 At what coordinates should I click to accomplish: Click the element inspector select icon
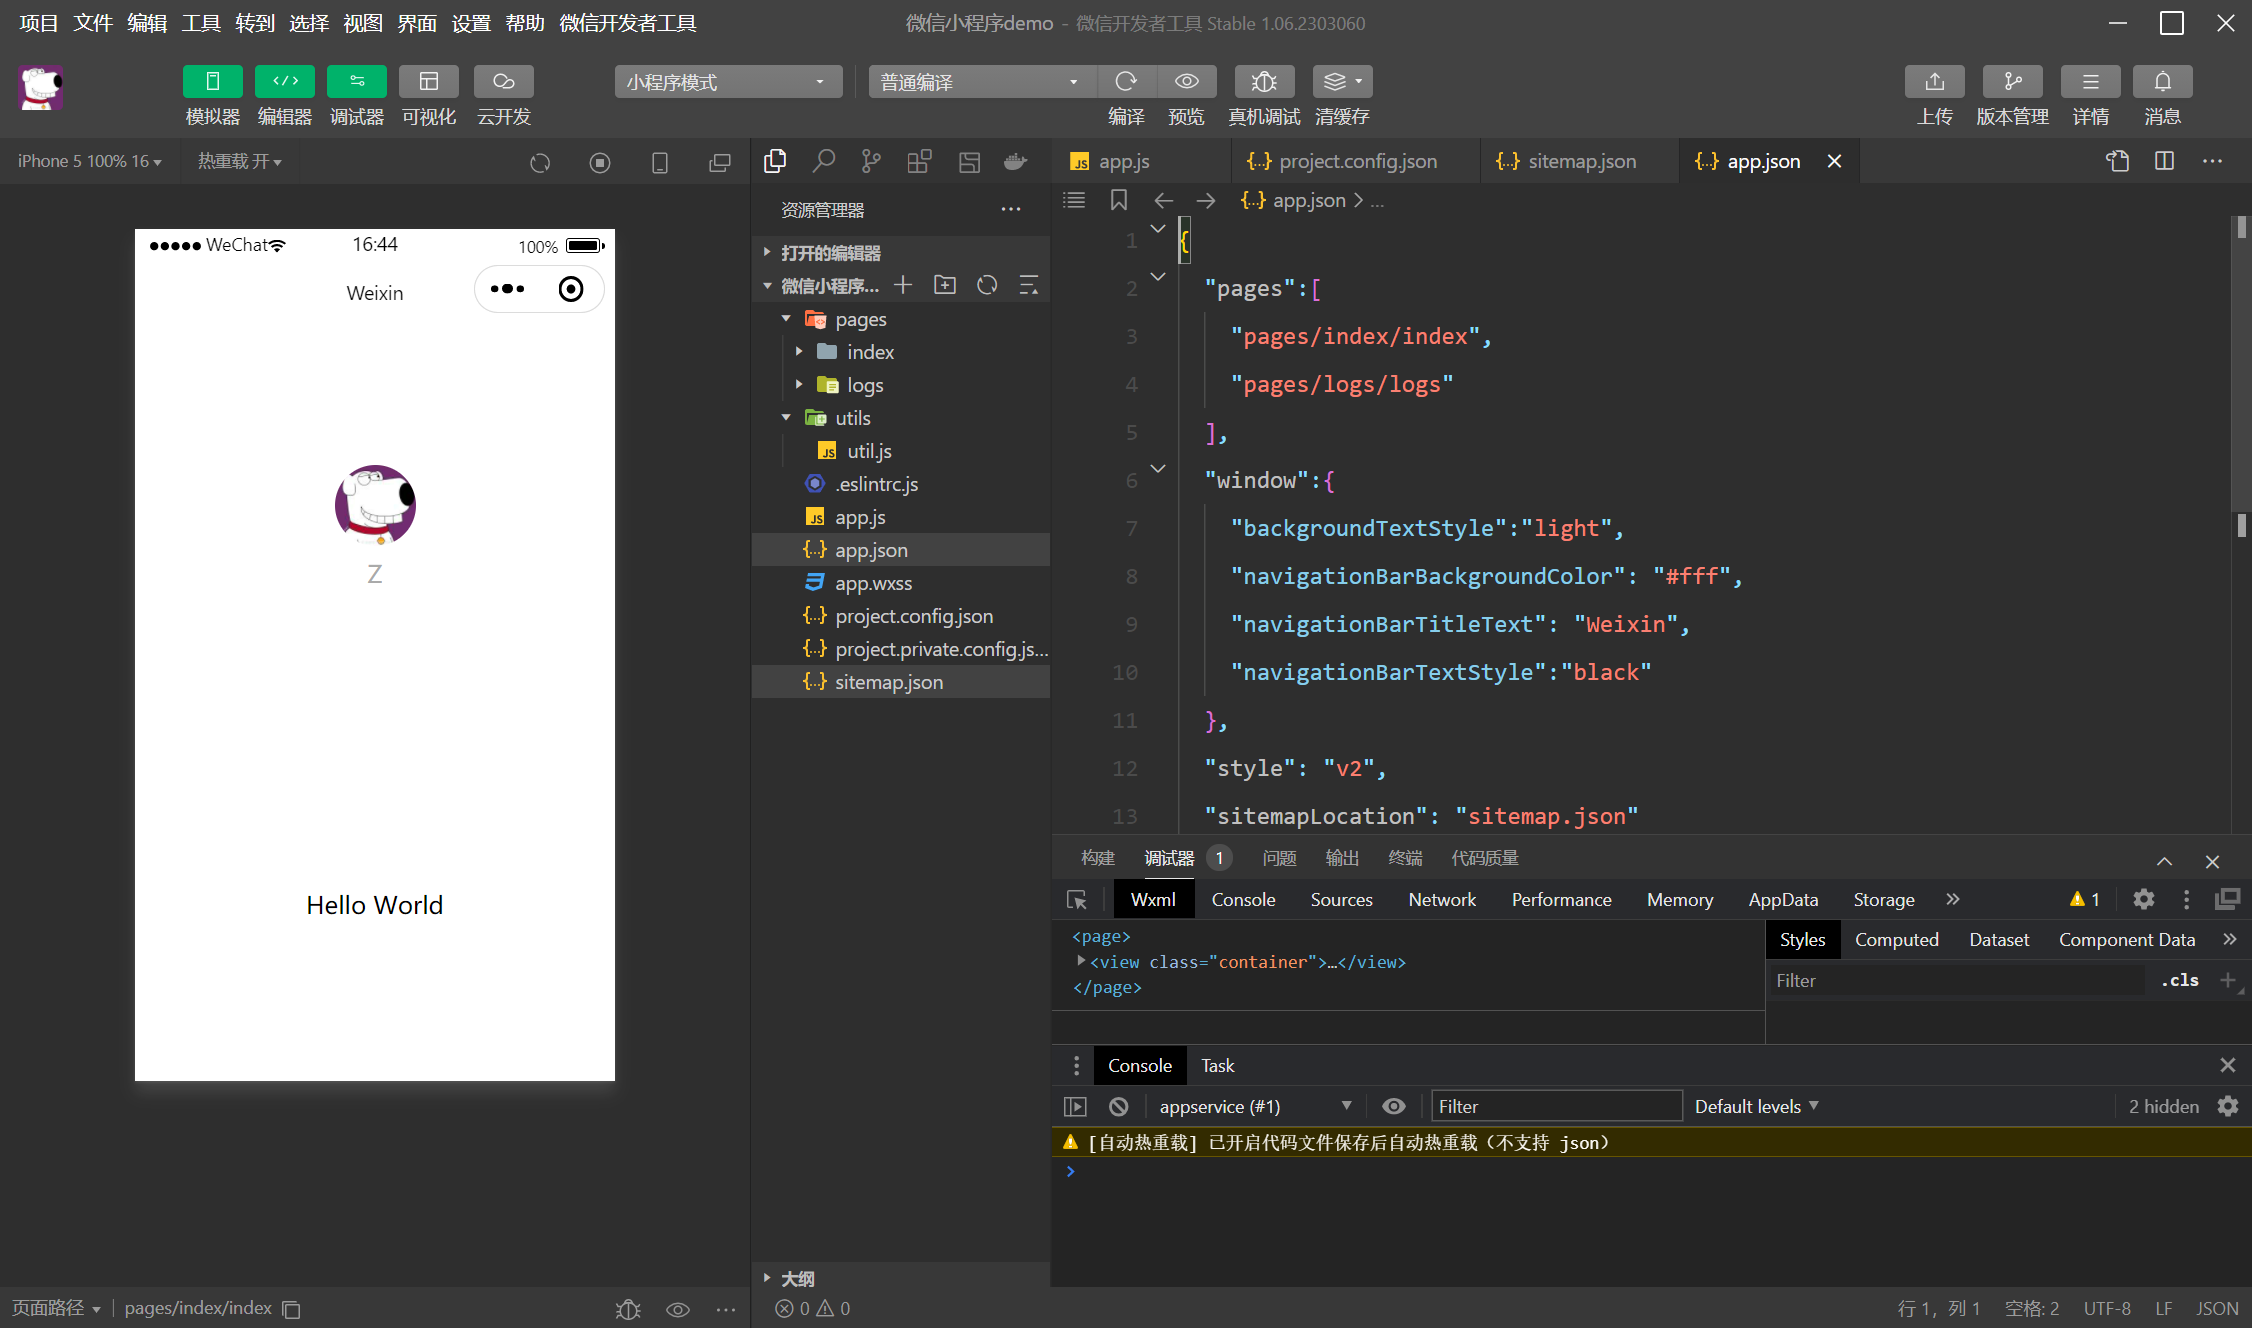pyautogui.click(x=1077, y=900)
